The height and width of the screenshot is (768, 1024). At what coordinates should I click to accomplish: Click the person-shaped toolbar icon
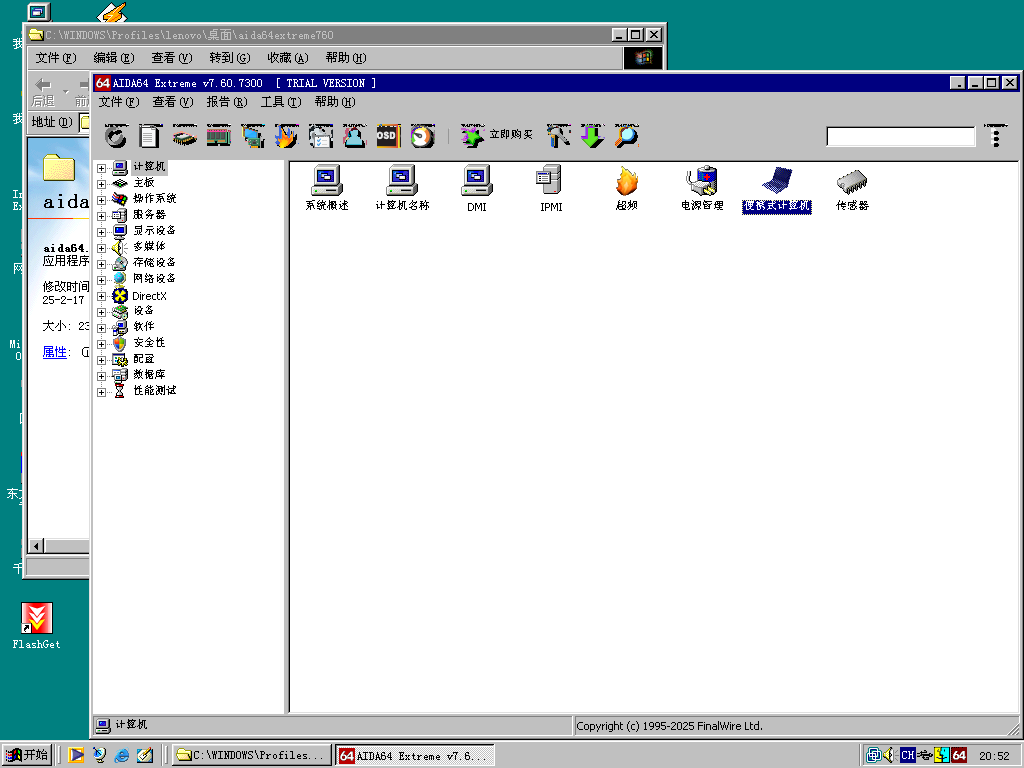355,136
